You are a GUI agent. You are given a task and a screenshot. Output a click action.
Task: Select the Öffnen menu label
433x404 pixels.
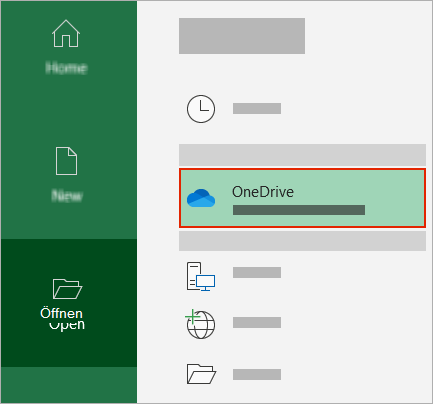pyautogui.click(x=61, y=313)
